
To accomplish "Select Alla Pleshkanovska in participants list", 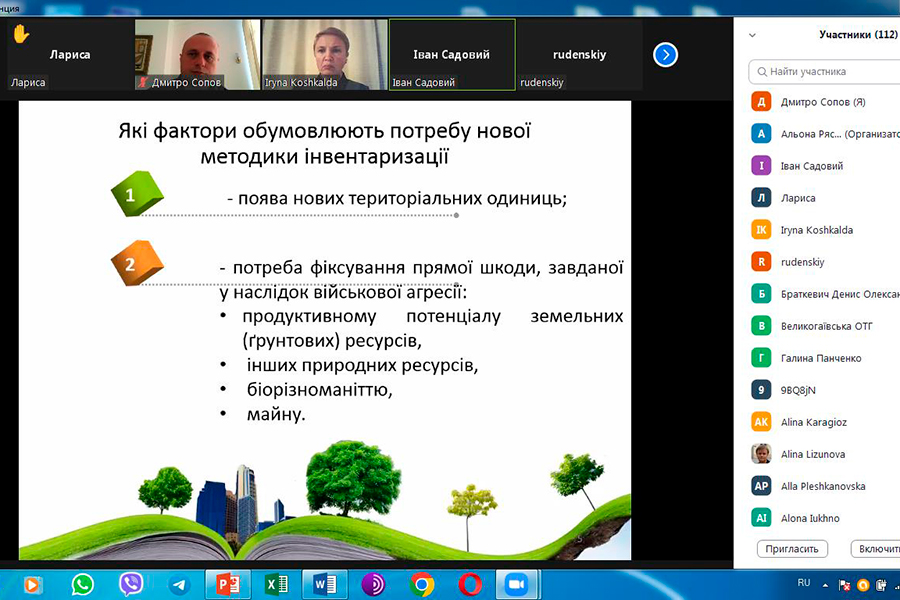I will point(824,486).
